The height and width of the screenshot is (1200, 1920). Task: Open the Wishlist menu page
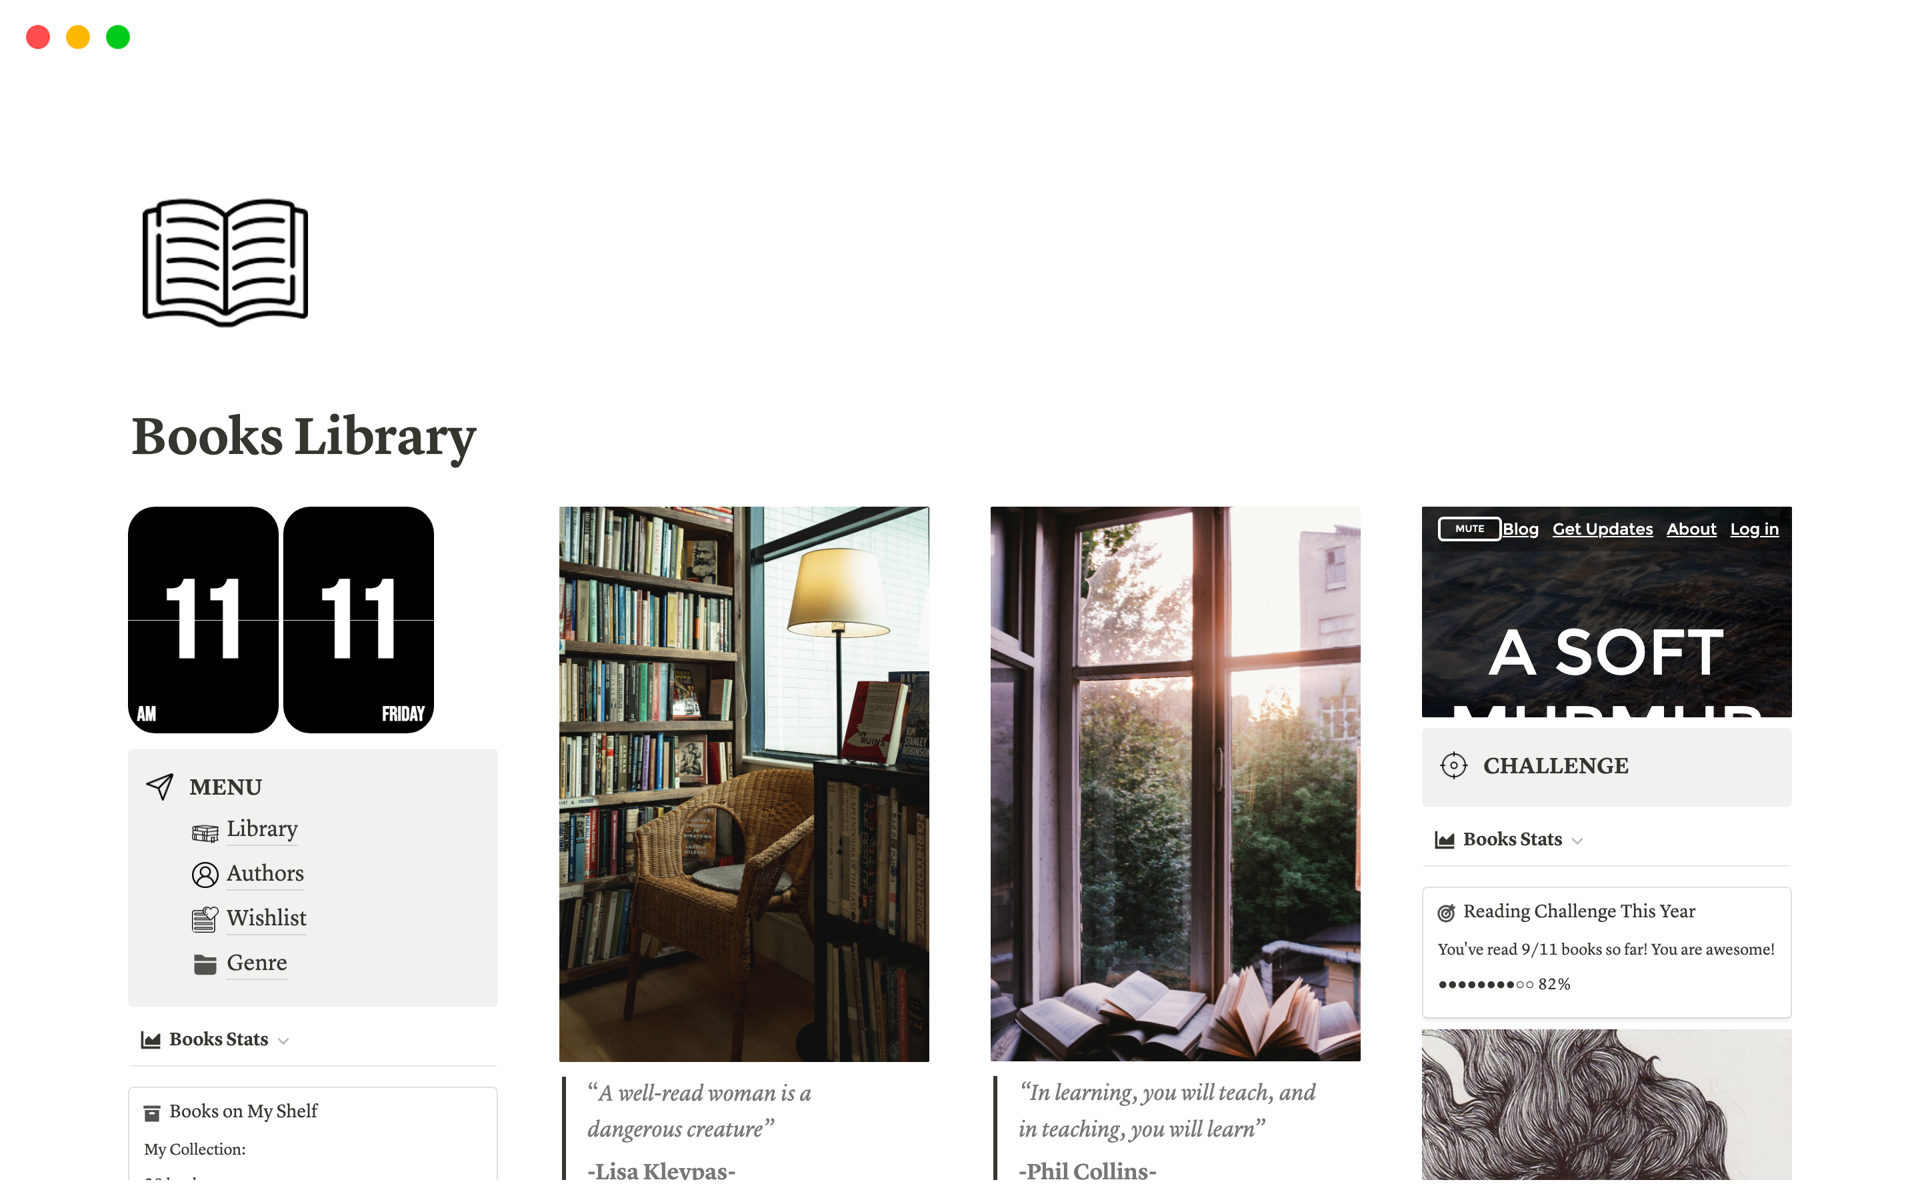click(266, 918)
